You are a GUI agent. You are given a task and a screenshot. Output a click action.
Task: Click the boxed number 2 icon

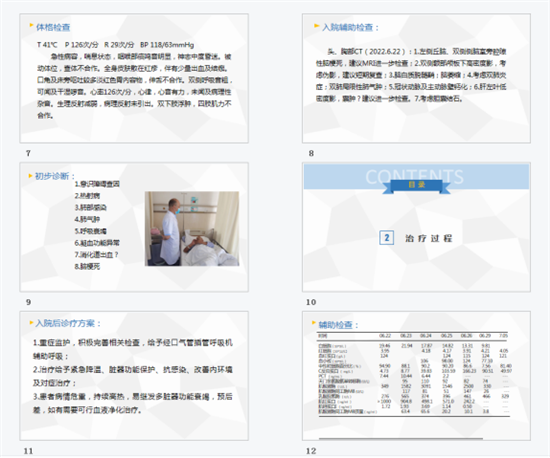pos(387,238)
